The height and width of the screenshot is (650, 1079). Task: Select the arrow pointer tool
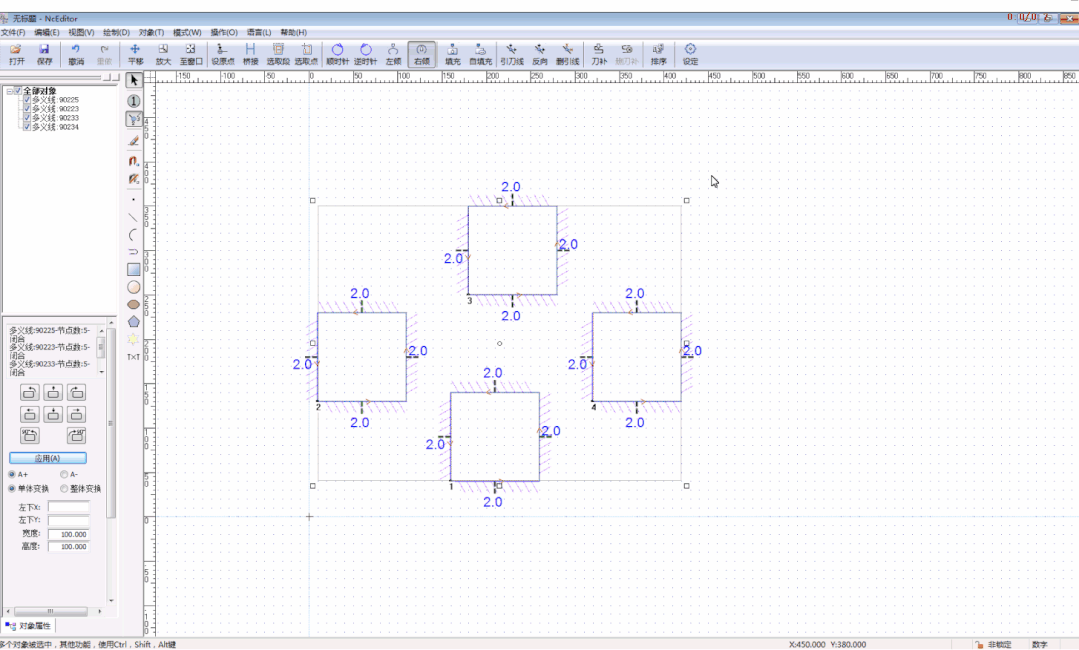133,80
